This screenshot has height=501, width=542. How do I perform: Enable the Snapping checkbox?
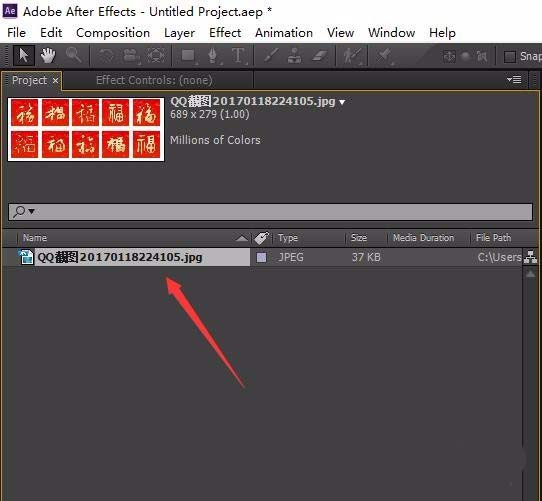click(510, 57)
